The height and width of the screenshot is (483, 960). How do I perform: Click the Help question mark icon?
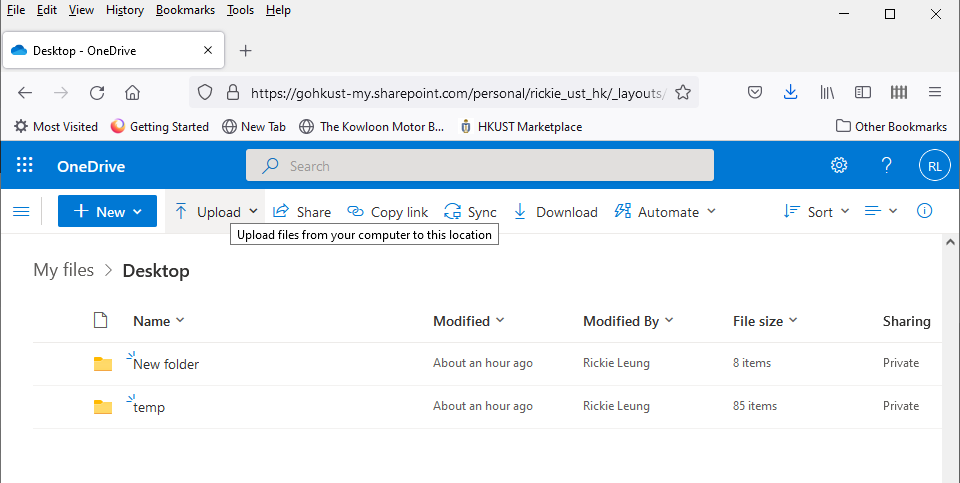(x=886, y=166)
